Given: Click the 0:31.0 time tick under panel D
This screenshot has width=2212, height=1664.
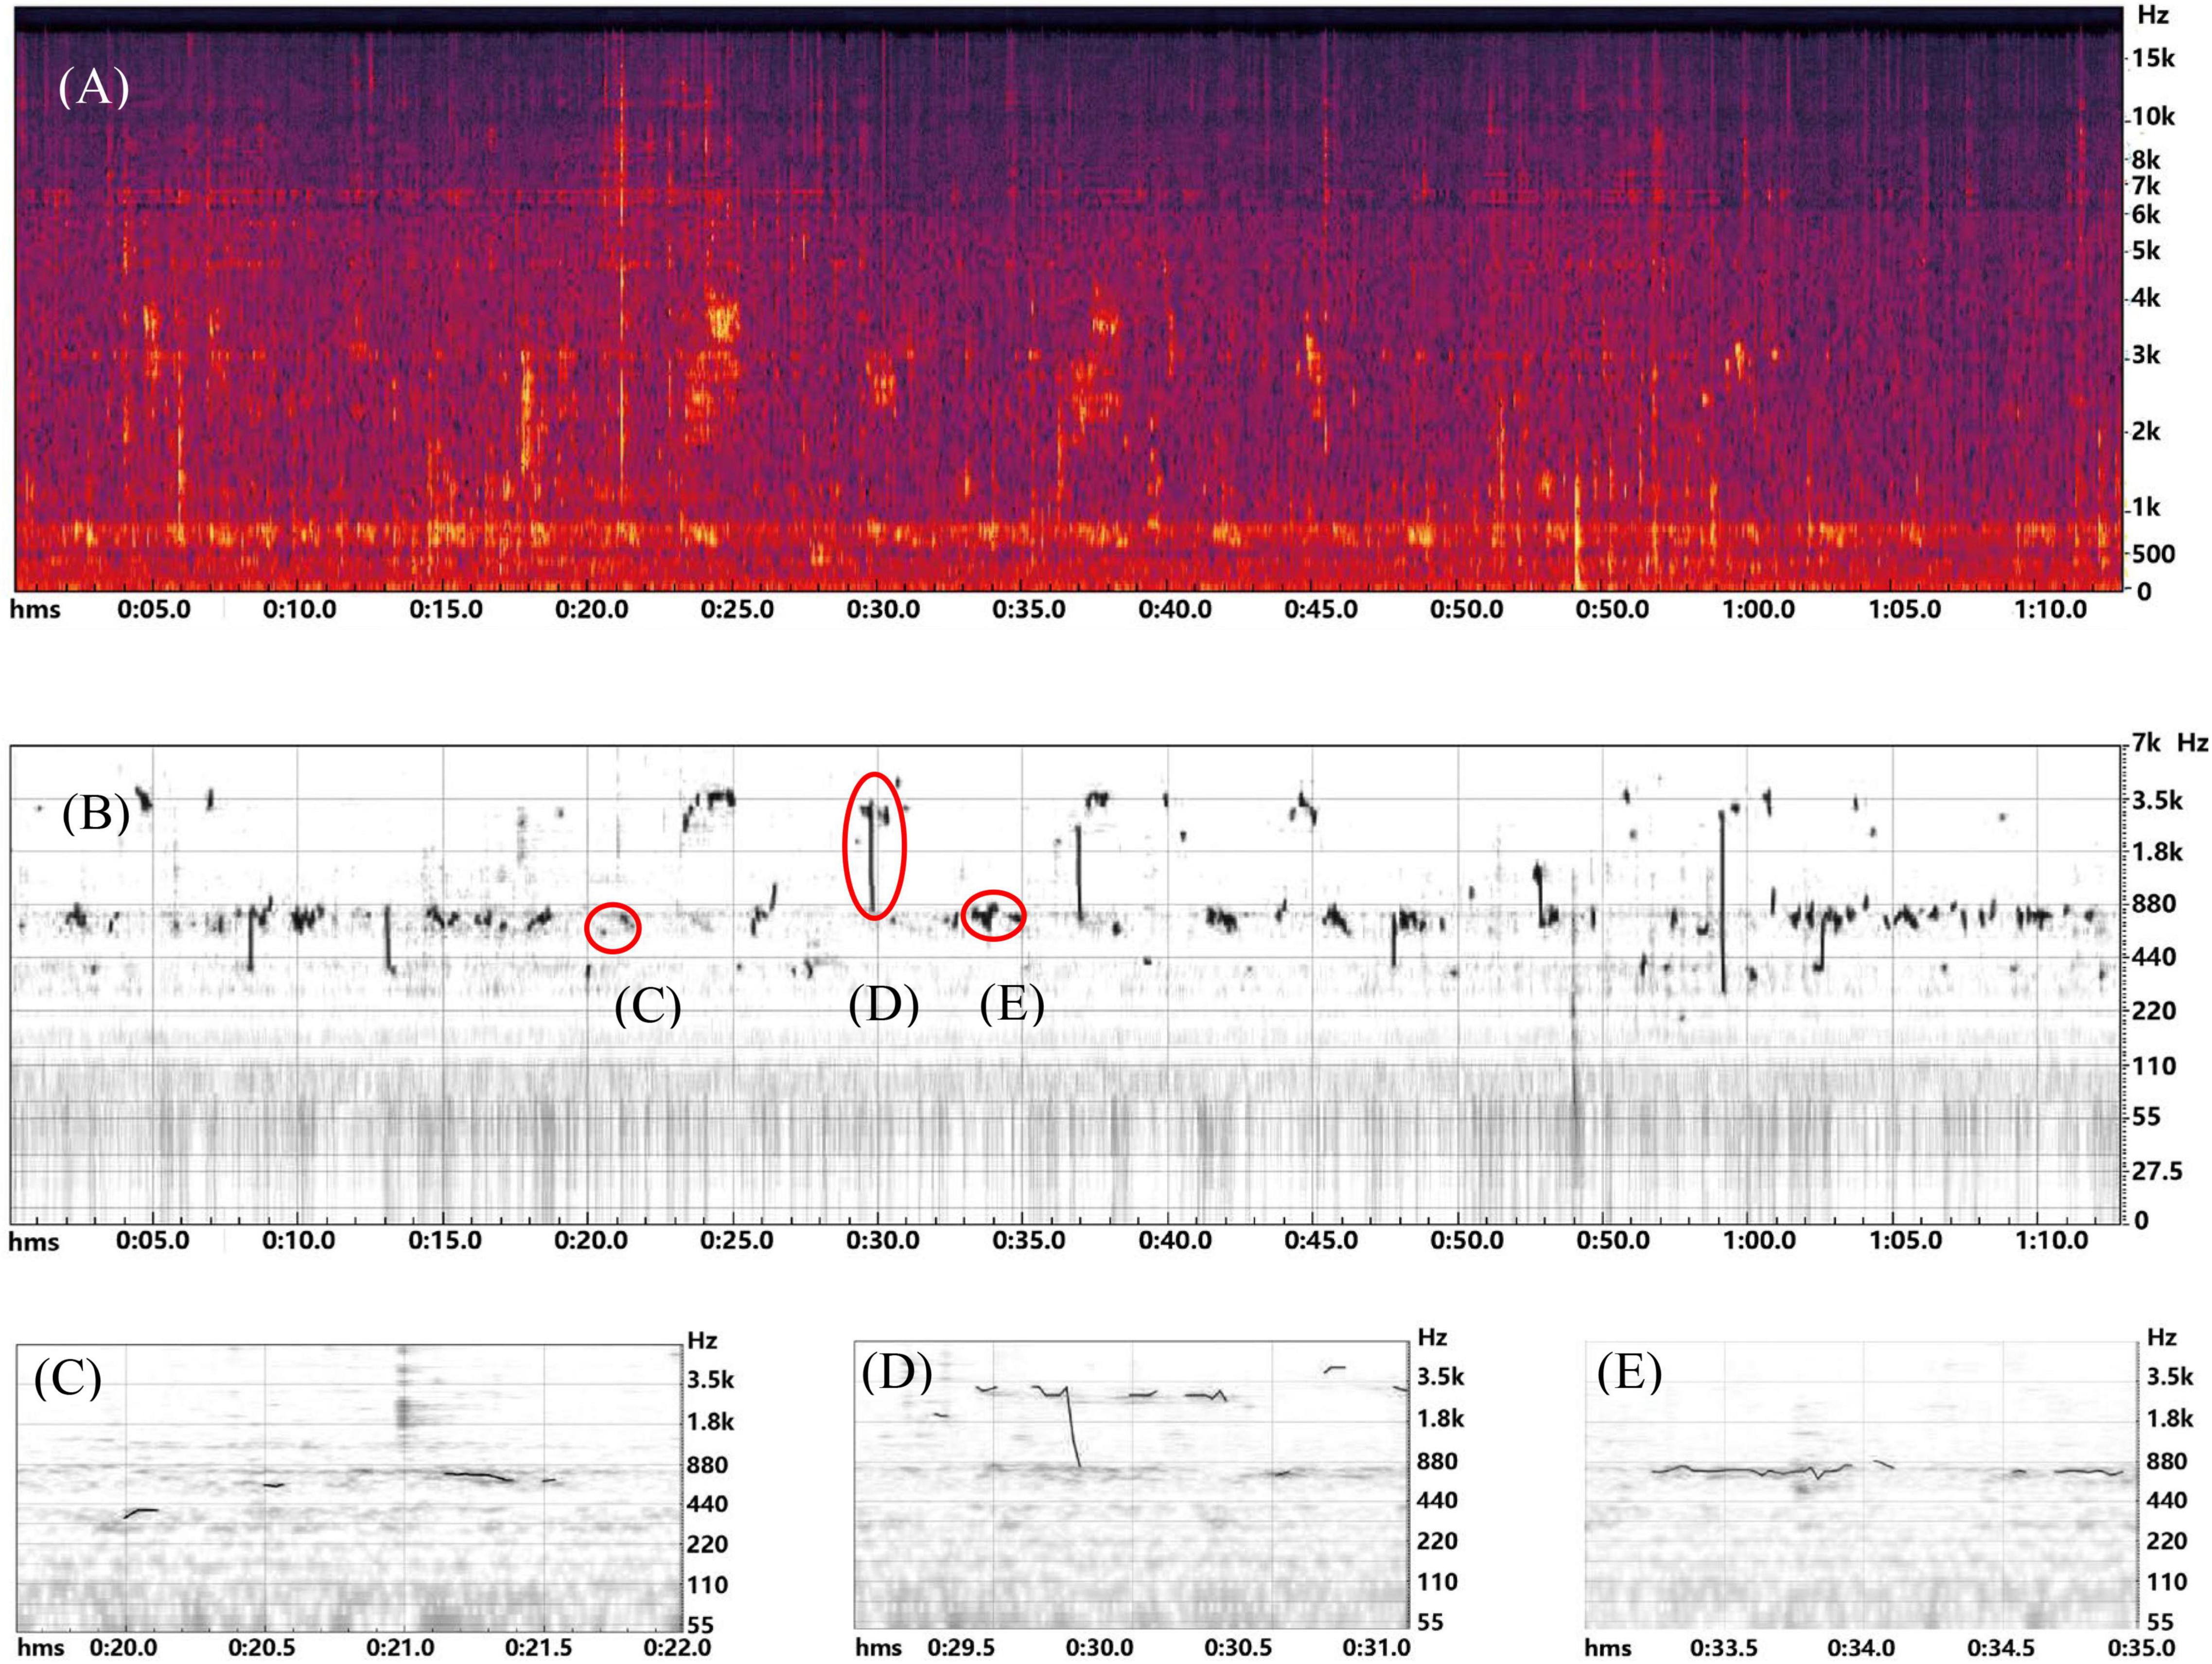Looking at the screenshot, I should 1377,1648.
